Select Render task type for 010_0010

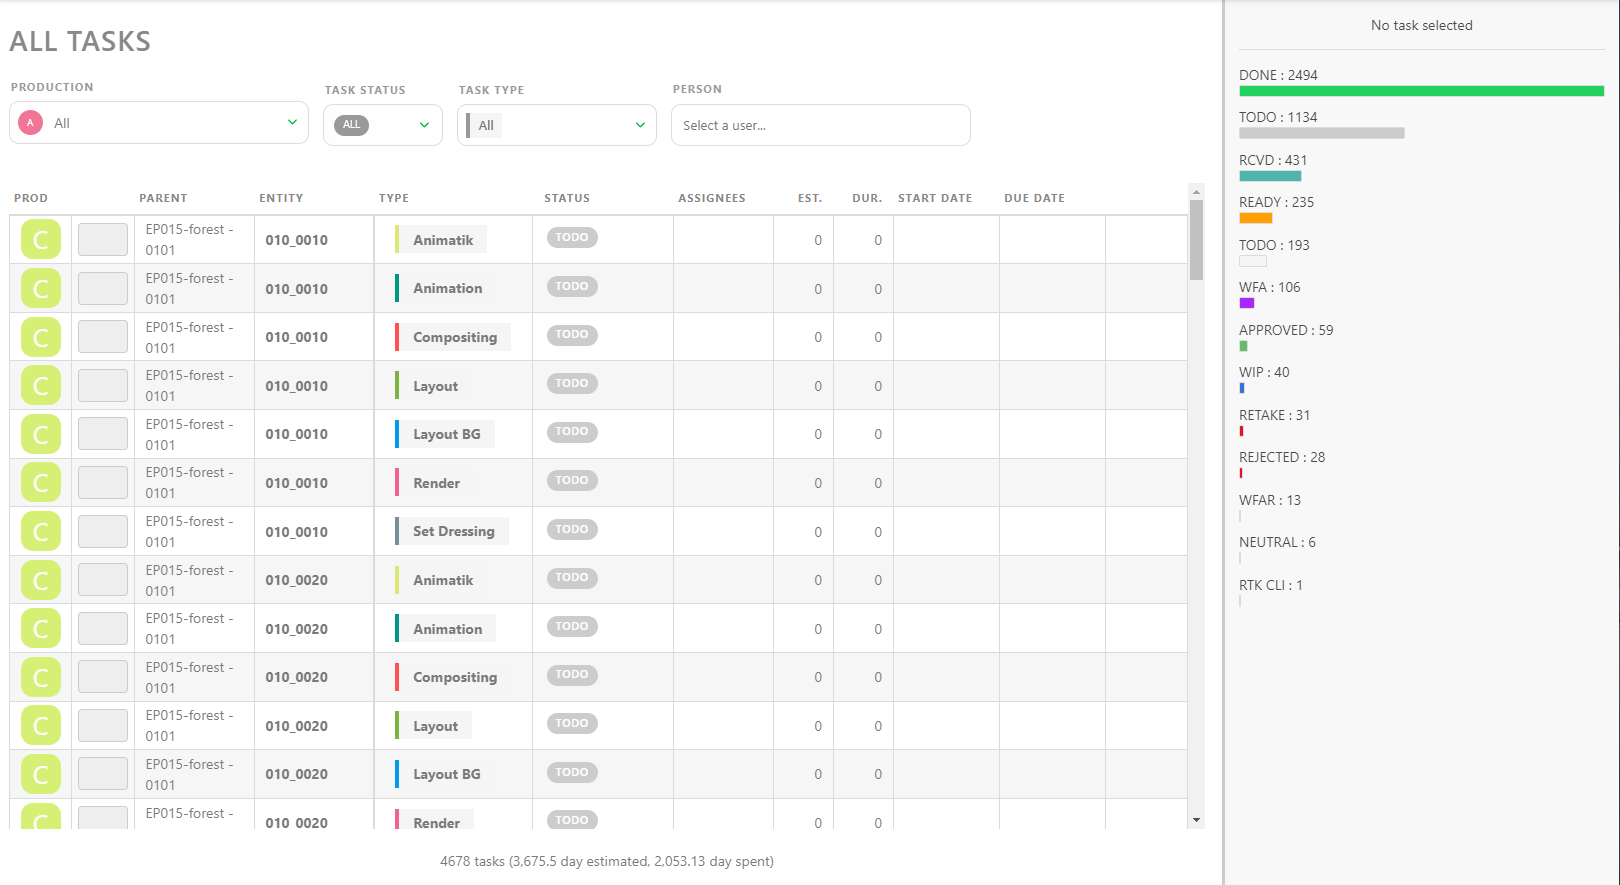coord(434,483)
